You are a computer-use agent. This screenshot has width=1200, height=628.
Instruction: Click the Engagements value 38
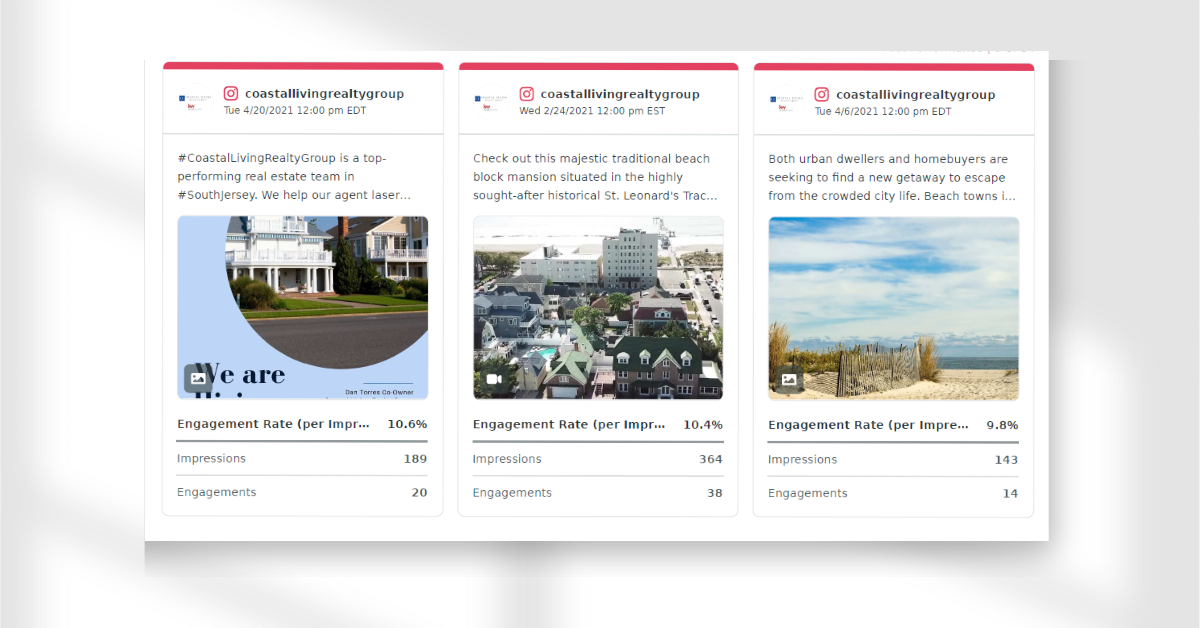[715, 492]
